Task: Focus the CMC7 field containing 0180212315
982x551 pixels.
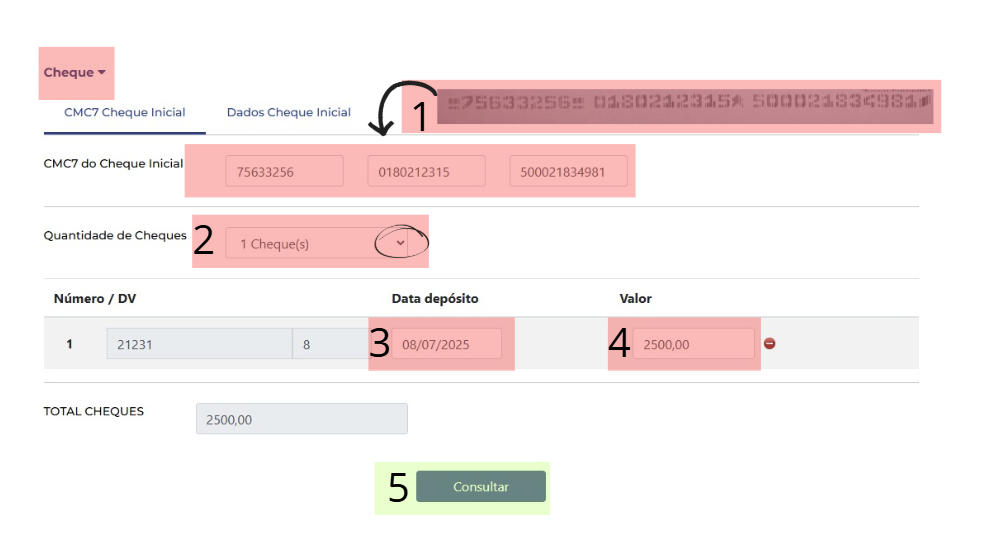Action: pyautogui.click(x=426, y=172)
